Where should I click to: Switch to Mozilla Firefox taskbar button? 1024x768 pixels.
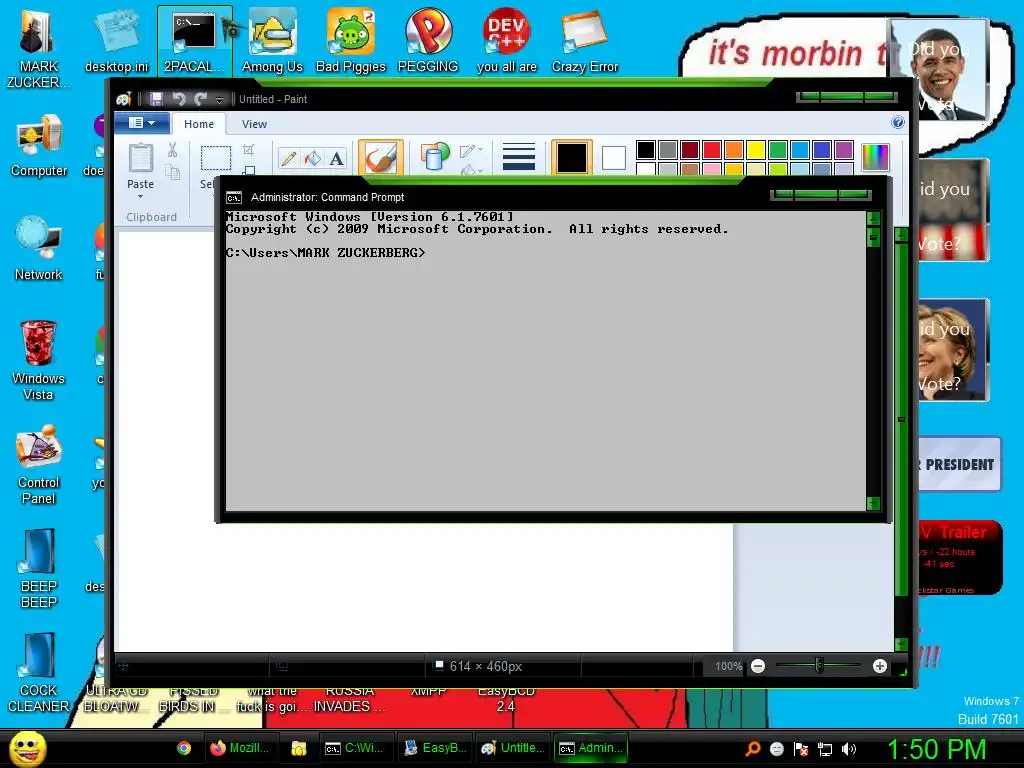(242, 748)
